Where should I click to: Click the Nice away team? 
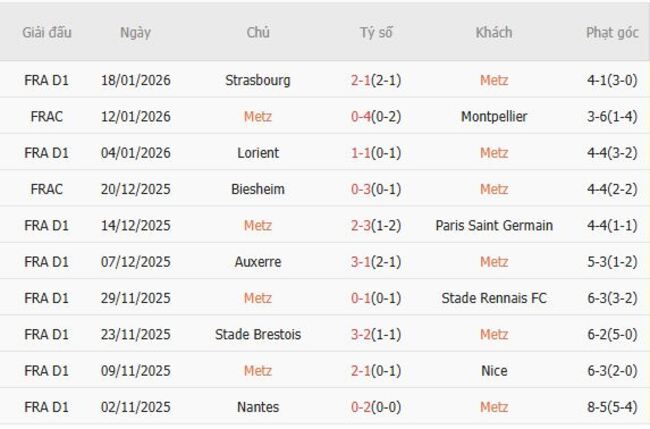[x=494, y=371]
